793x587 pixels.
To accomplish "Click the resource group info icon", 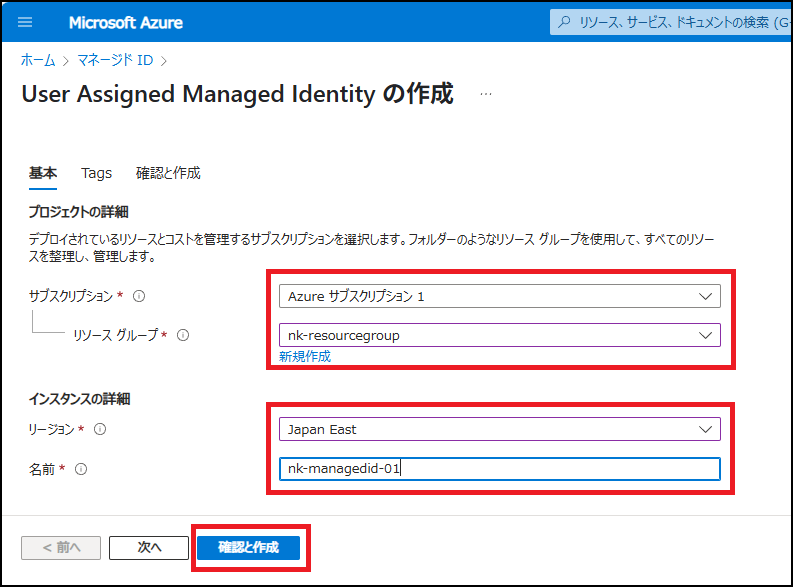I will point(183,335).
